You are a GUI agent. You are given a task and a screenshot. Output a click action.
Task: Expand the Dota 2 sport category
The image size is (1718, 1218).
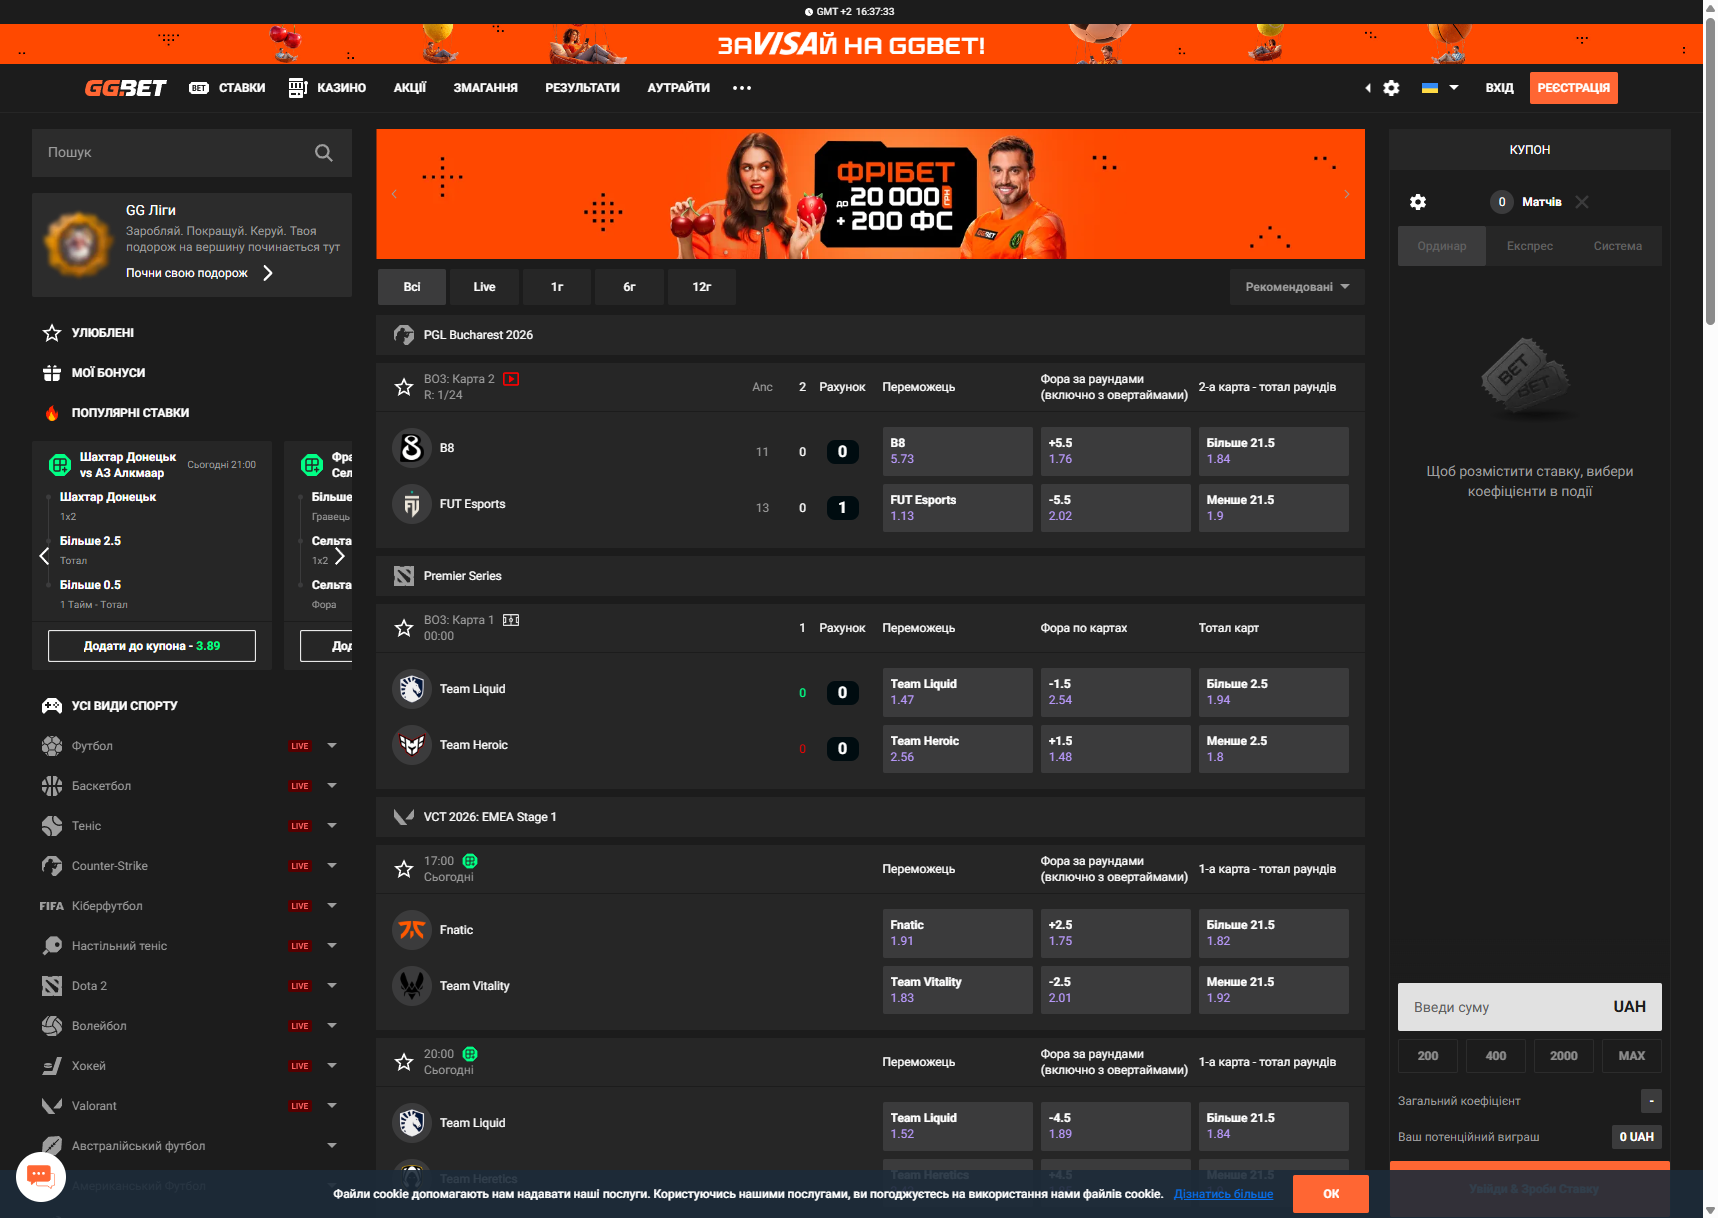point(332,986)
